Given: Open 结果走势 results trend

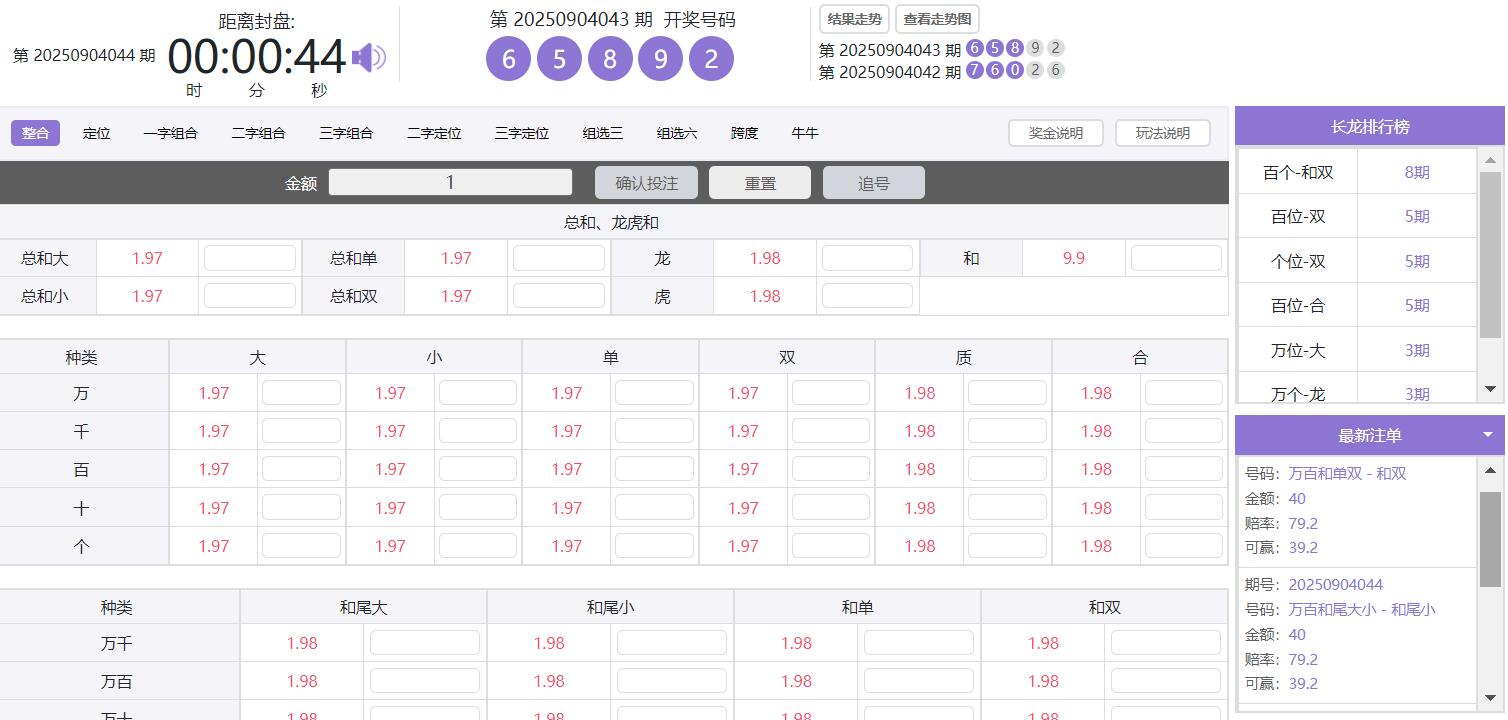Looking at the screenshot, I should click(x=853, y=18).
